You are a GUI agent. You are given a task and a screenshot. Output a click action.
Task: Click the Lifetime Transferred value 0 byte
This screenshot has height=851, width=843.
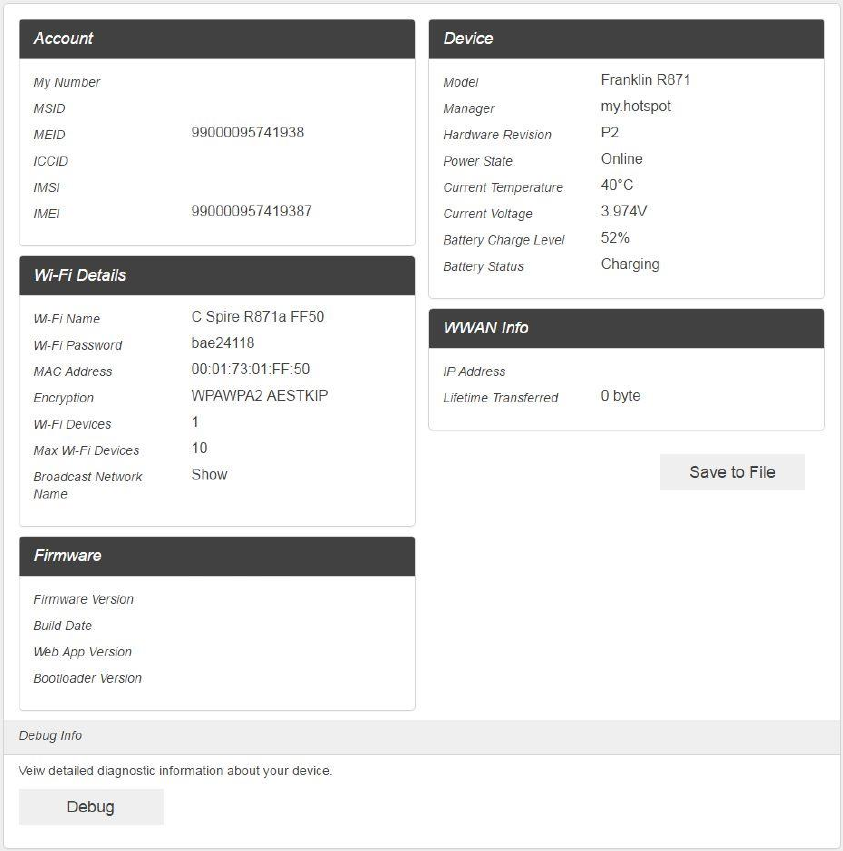(x=620, y=396)
